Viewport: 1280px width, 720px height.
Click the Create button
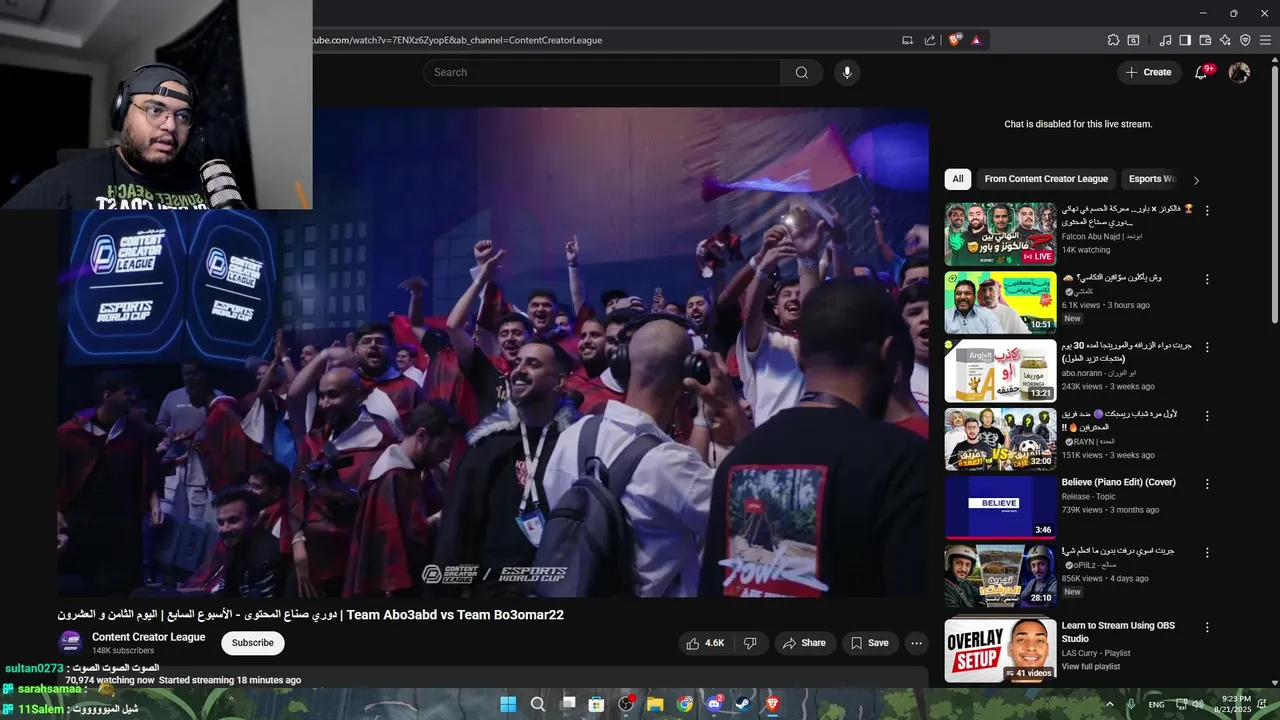click(1148, 72)
